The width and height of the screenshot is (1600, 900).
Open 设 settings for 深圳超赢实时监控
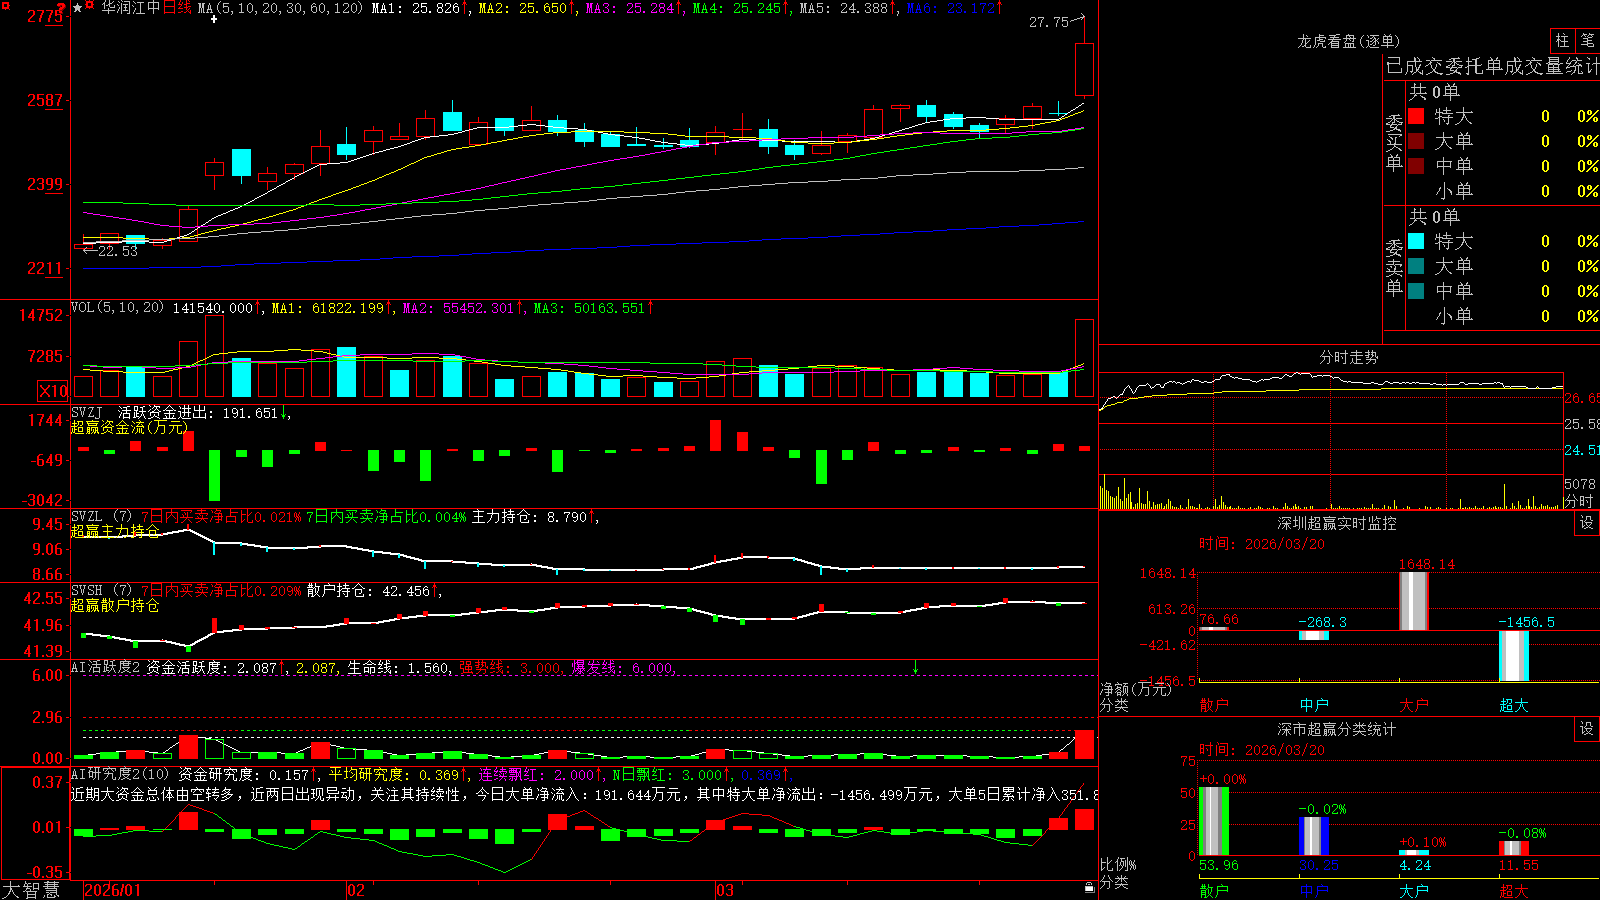pyautogui.click(x=1587, y=523)
